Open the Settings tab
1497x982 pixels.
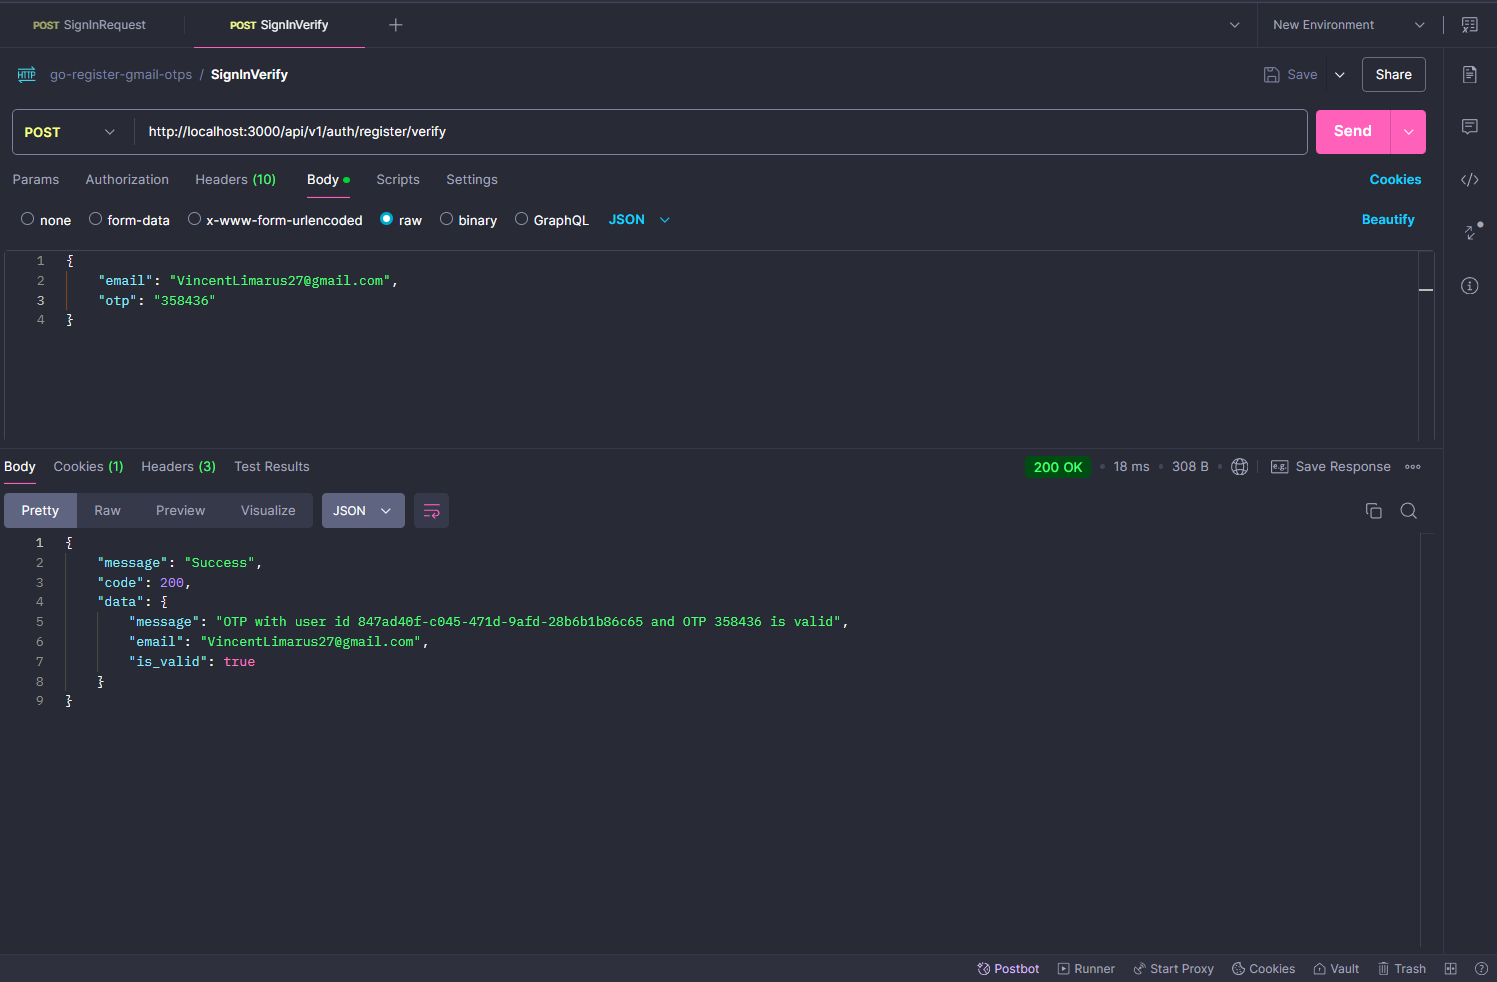point(472,180)
